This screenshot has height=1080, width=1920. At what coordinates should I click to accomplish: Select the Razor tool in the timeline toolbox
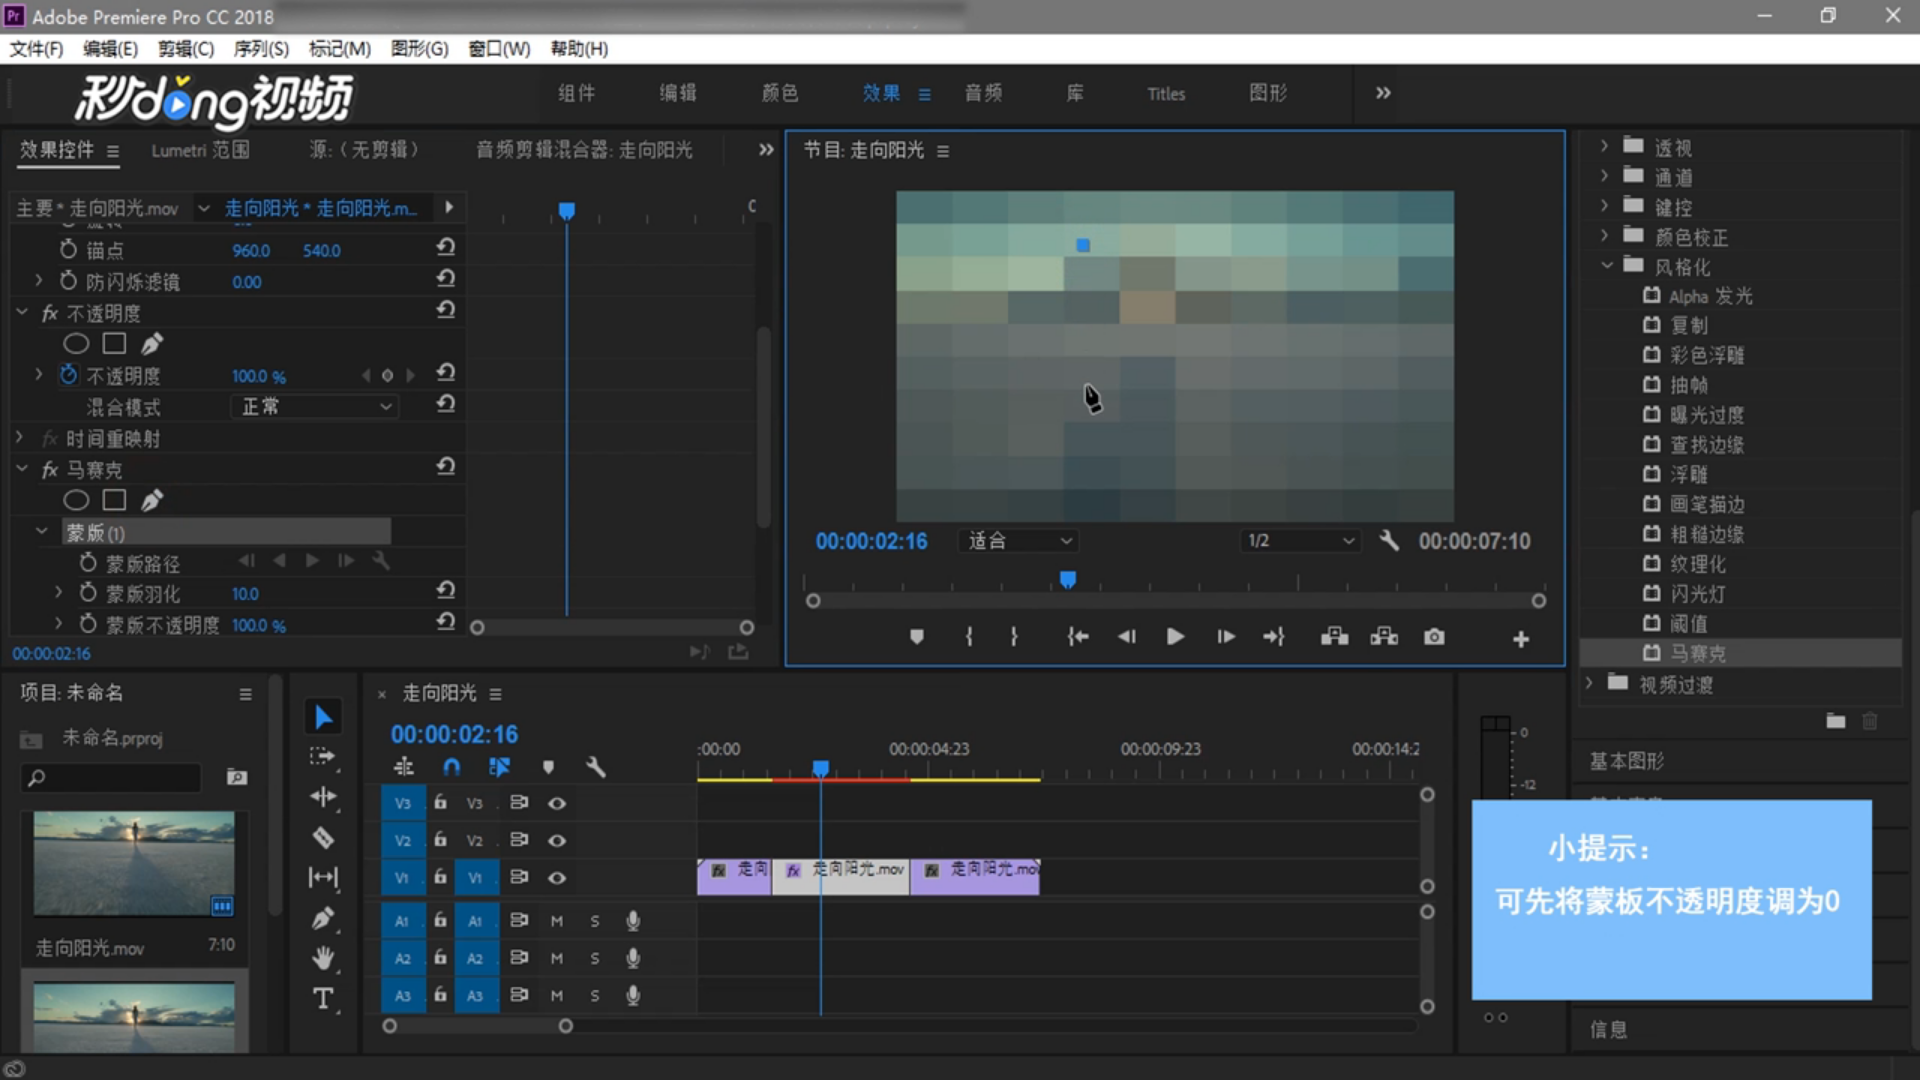click(323, 838)
